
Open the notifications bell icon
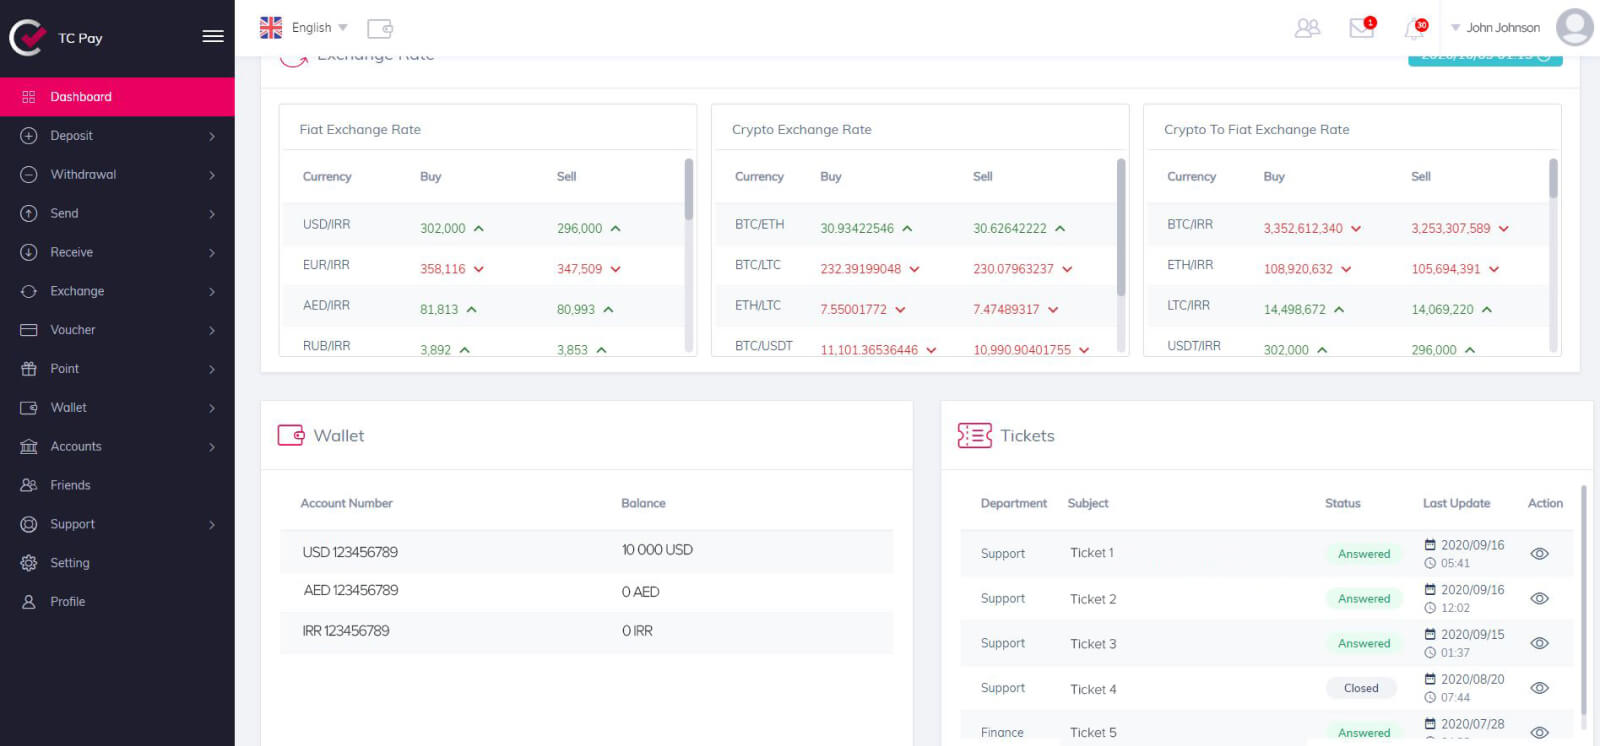click(x=1414, y=29)
